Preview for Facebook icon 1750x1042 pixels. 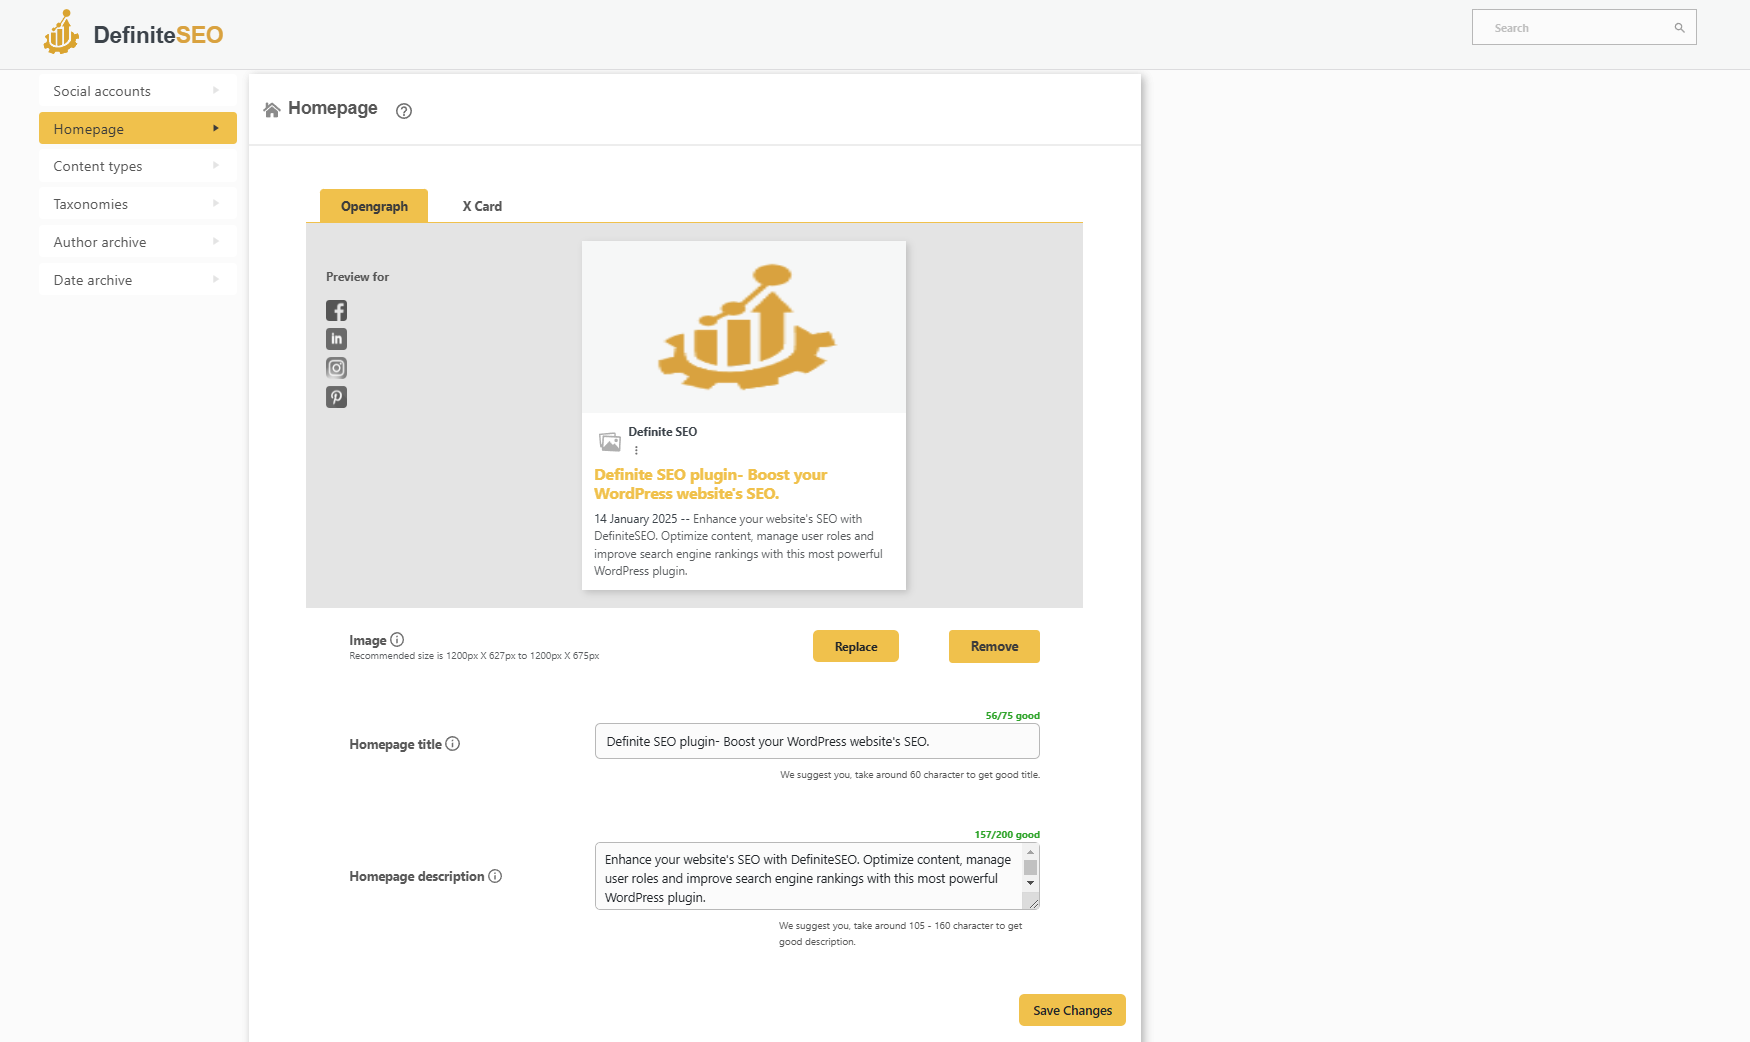click(337, 310)
